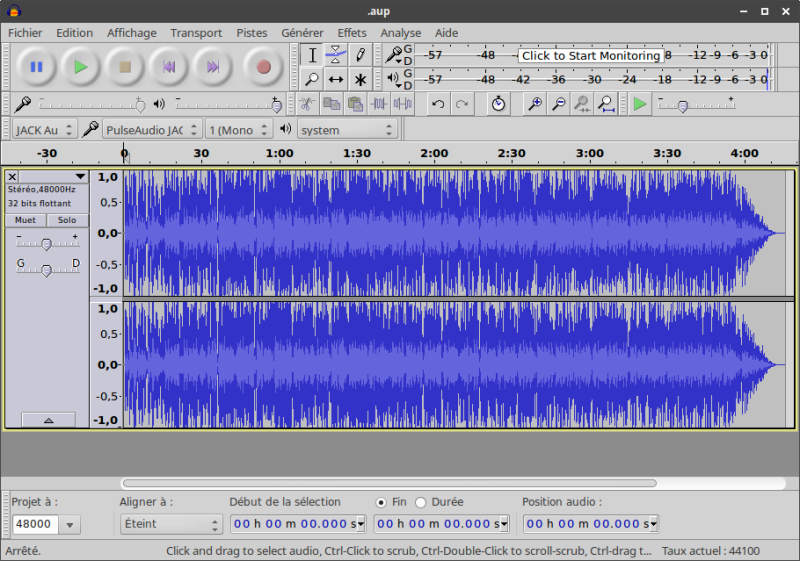Viewport: 800px width, 561px height.
Task: Click the Undo arrow icon
Action: (438, 104)
